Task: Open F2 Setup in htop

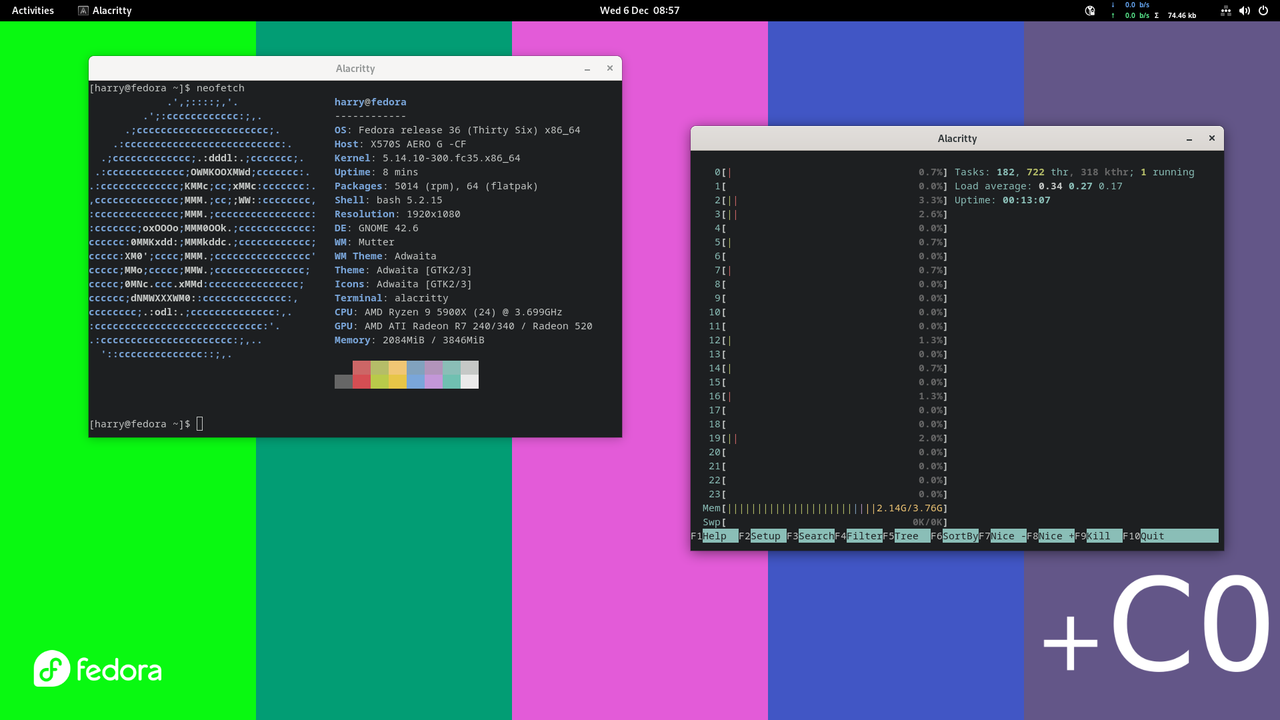Action: click(762, 536)
